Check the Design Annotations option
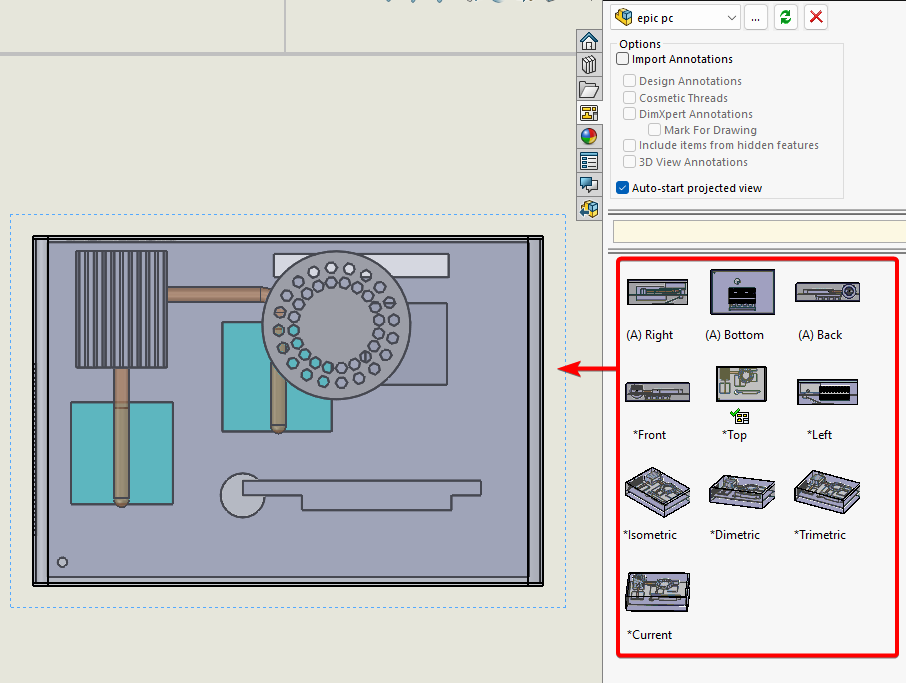The width and height of the screenshot is (906, 683). pyautogui.click(x=629, y=80)
